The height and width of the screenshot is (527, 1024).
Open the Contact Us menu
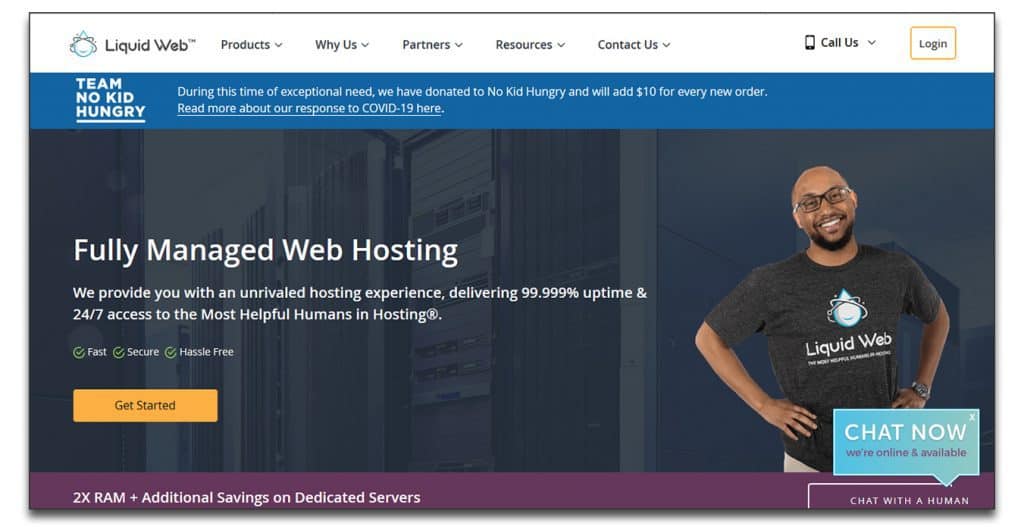[633, 44]
